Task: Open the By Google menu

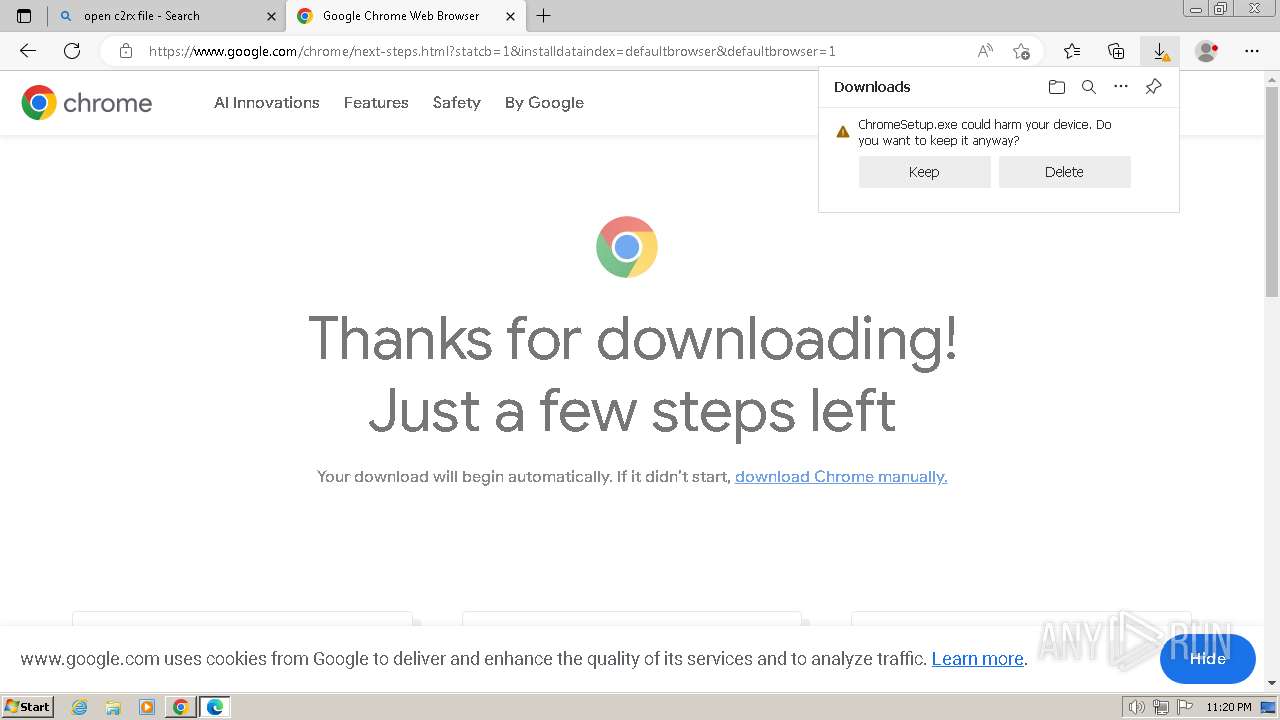Action: pos(544,102)
